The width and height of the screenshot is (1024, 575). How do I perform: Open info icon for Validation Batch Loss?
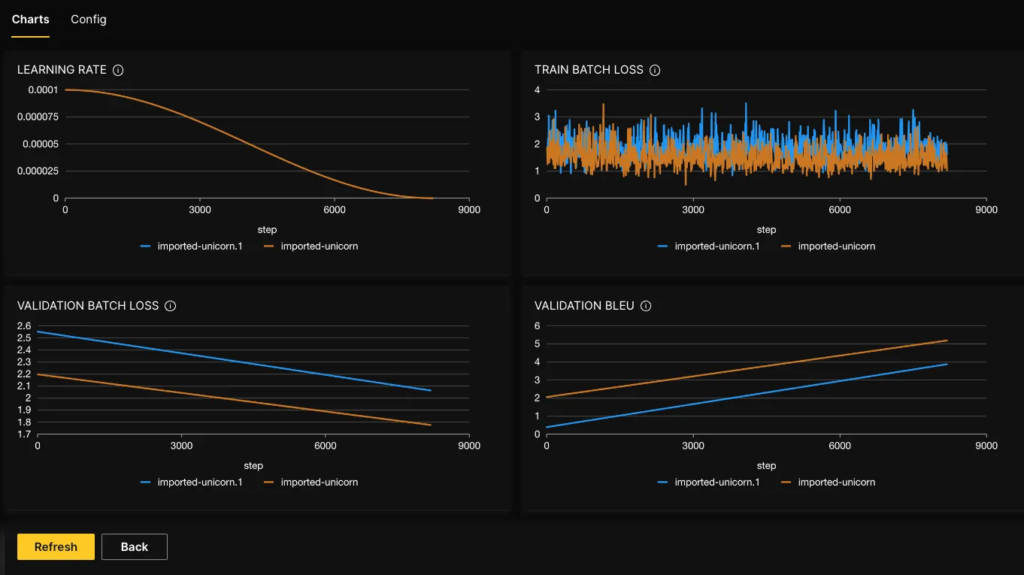[170, 306]
